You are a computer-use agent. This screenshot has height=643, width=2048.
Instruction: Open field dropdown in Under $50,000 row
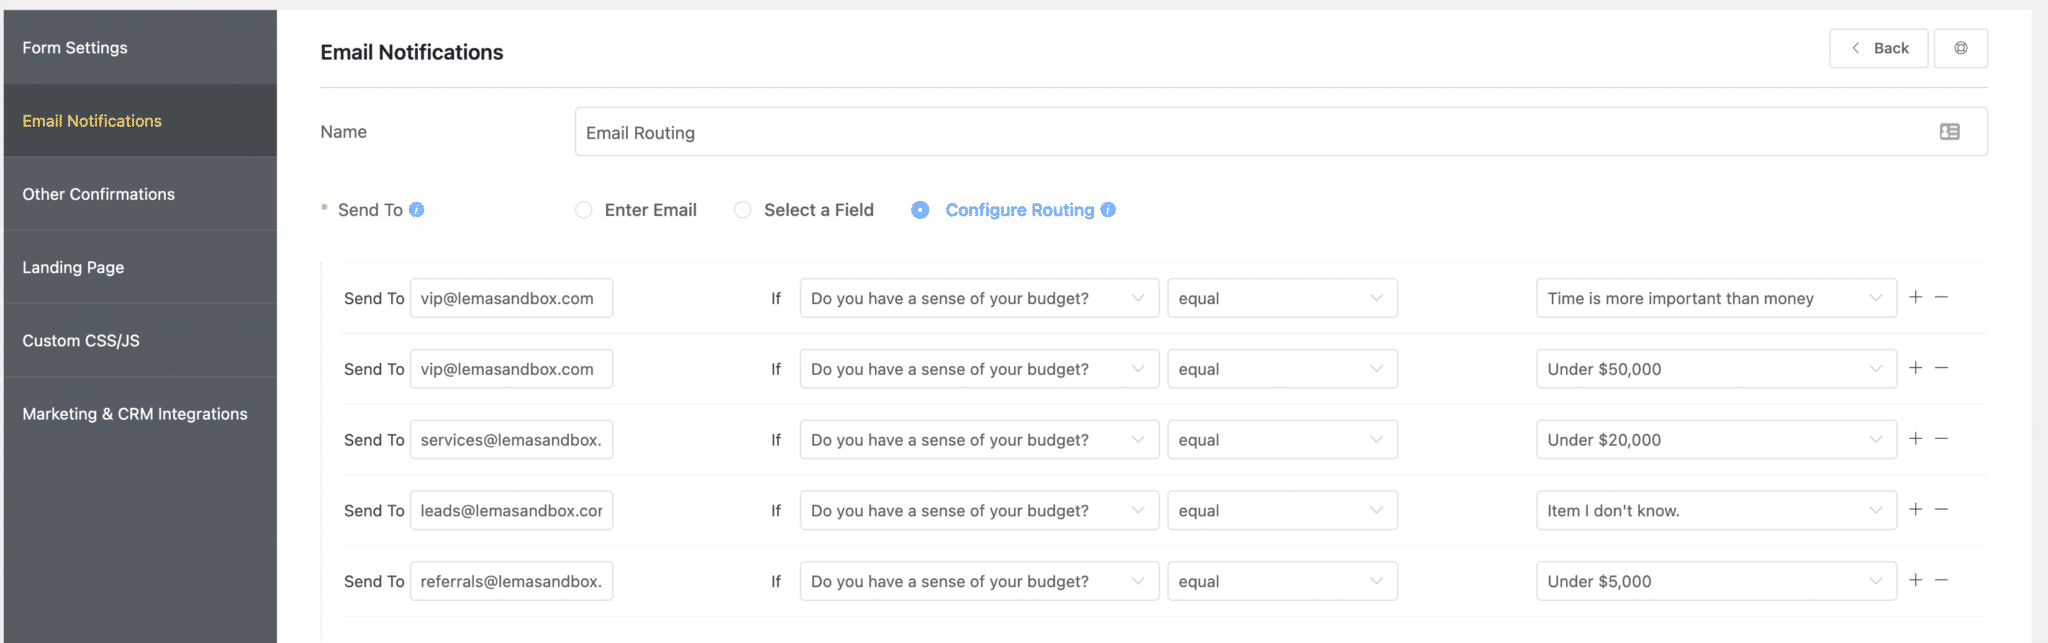pyautogui.click(x=979, y=369)
